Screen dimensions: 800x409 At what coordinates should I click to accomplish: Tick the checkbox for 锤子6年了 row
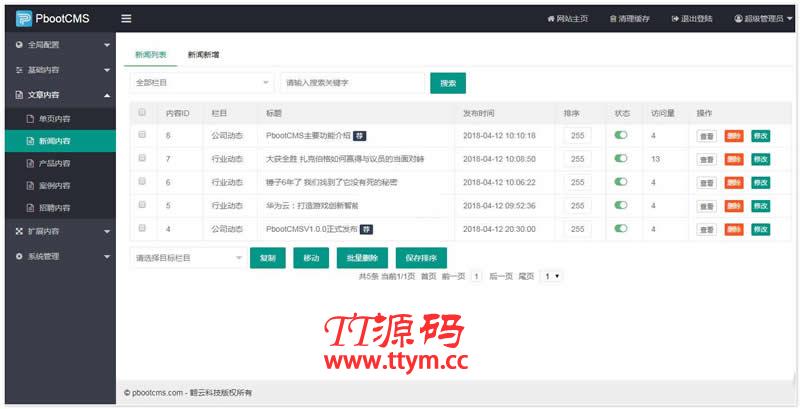(142, 181)
